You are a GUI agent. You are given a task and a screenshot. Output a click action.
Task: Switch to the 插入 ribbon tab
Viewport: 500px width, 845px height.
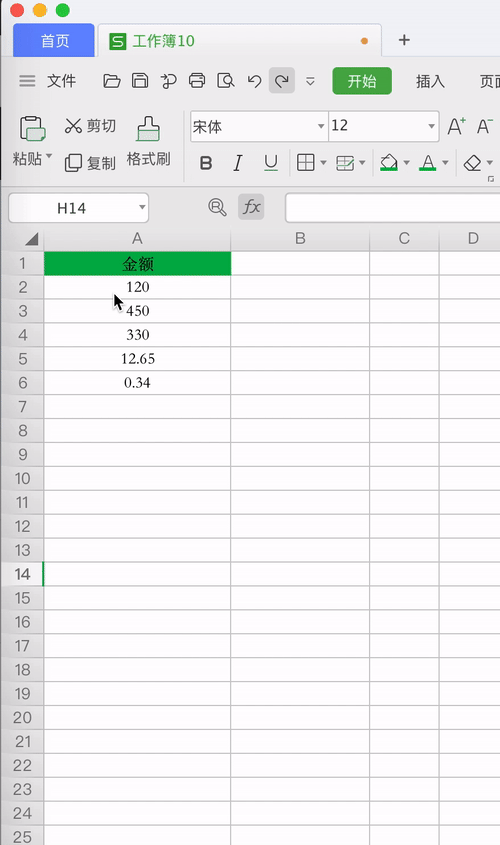point(430,81)
